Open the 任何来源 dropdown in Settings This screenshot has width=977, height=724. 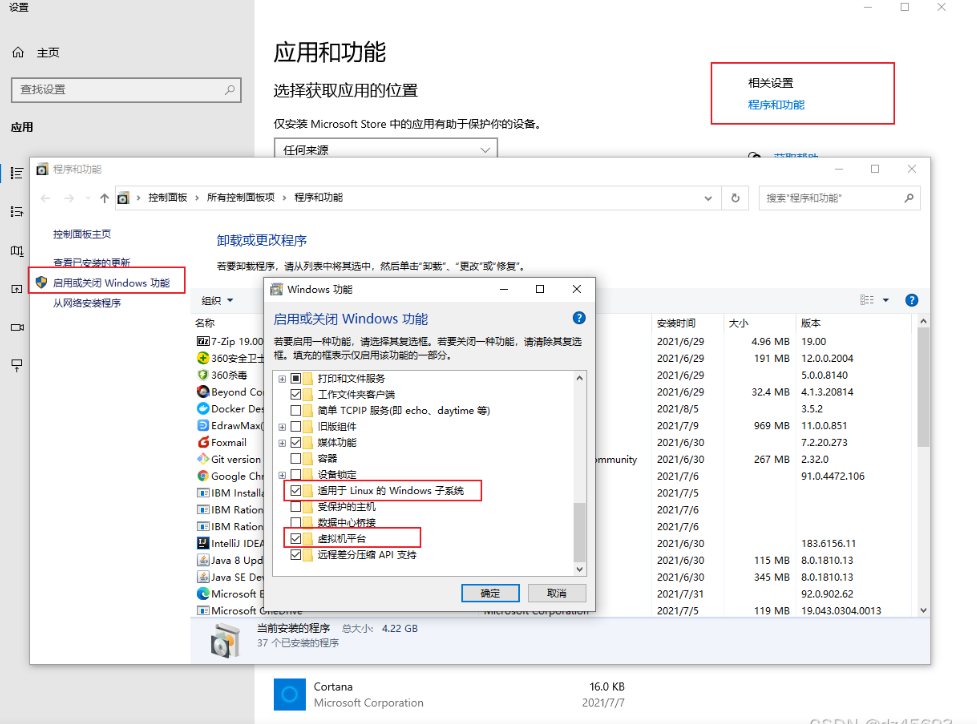[x=385, y=147]
